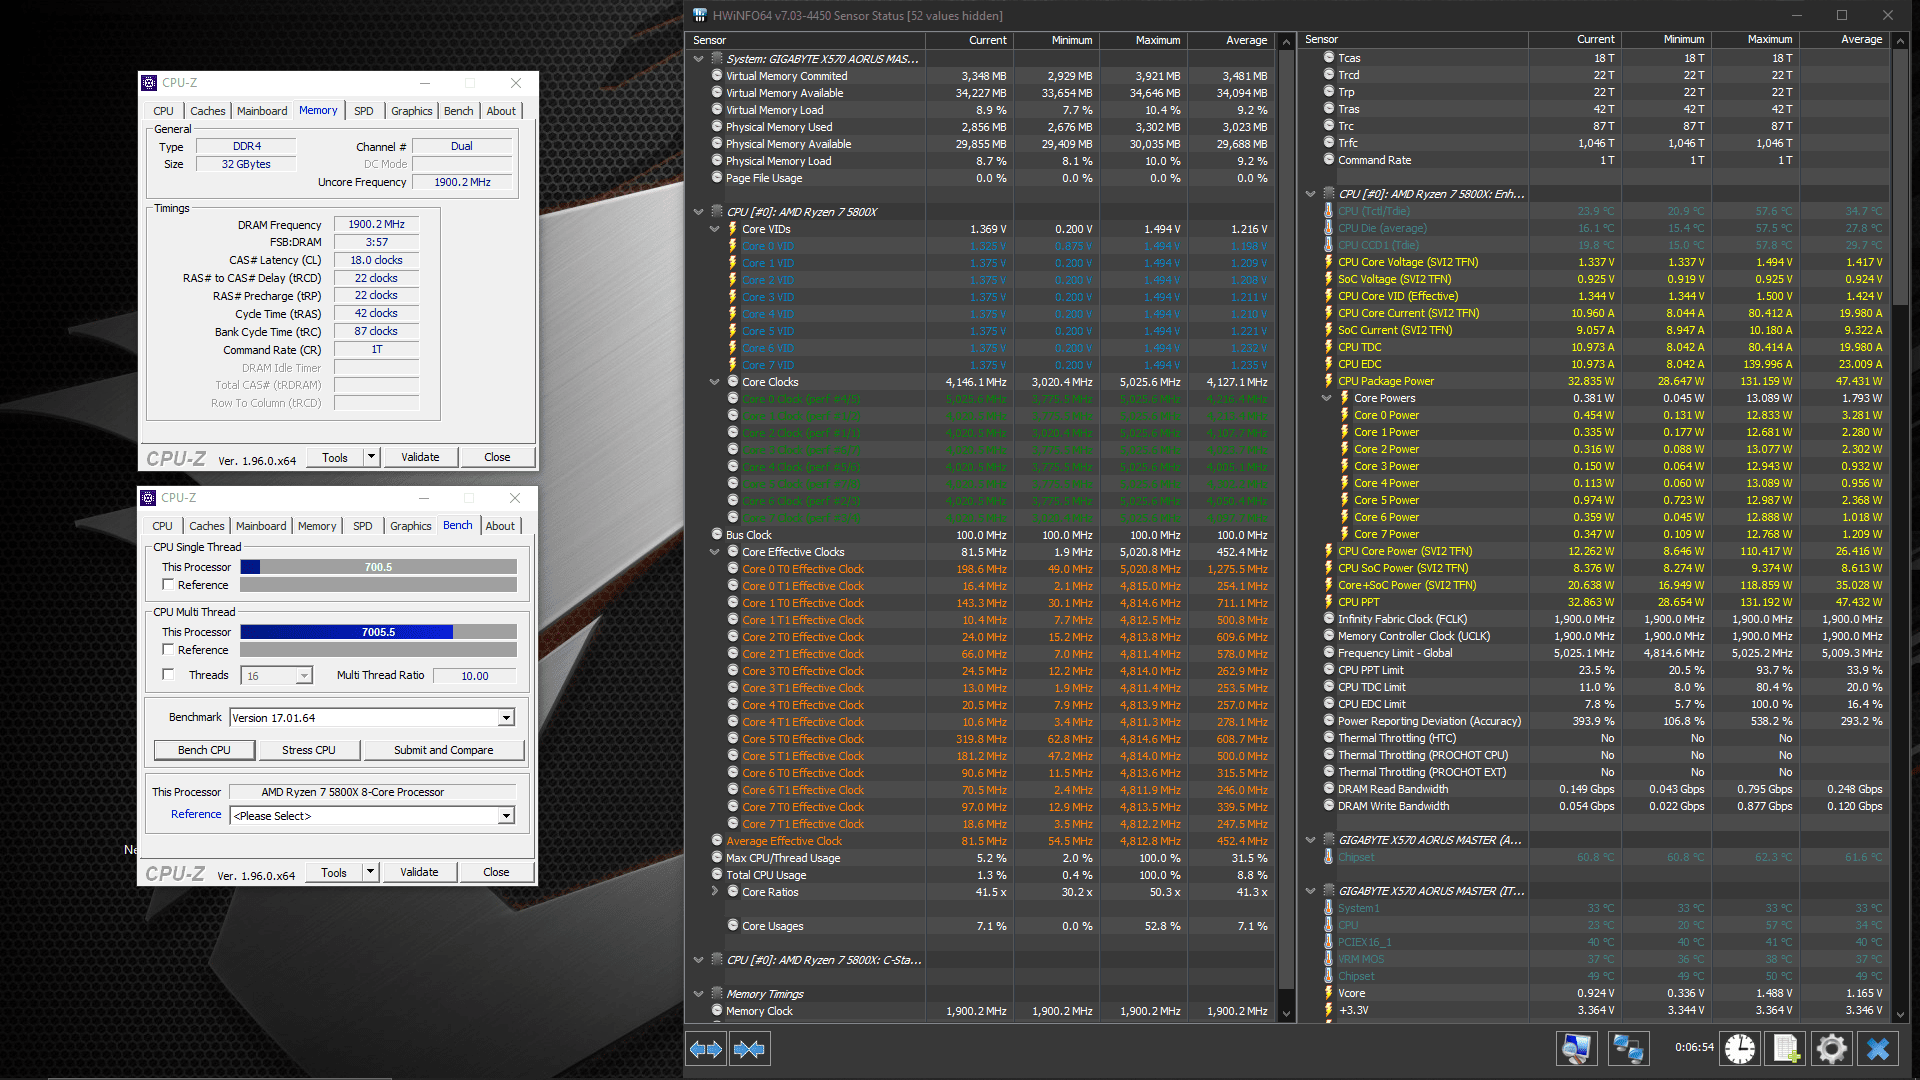Viewport: 1920px width, 1080px height.
Task: Toggle the Threads checkbox
Action: point(168,675)
